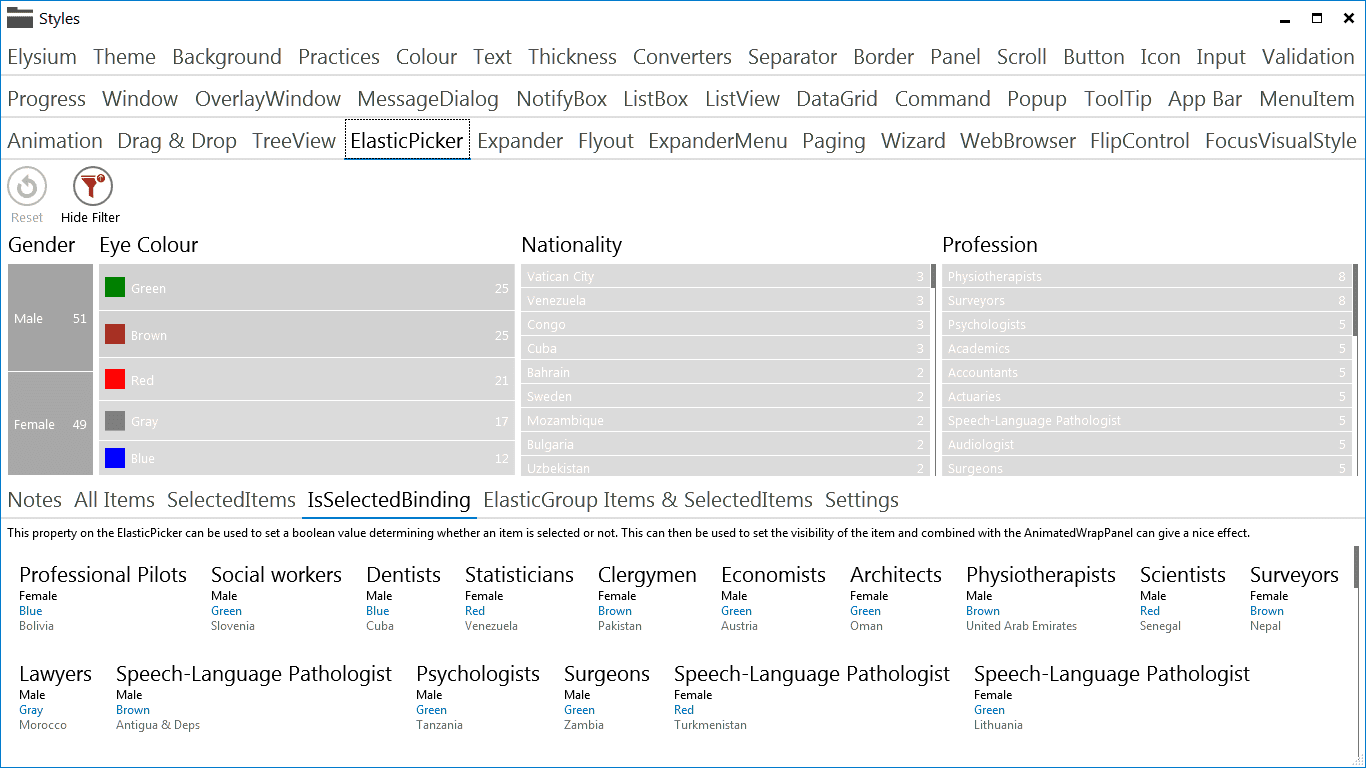Select Male in the Gender filter
Screen dimensions: 1366x768
point(50,318)
